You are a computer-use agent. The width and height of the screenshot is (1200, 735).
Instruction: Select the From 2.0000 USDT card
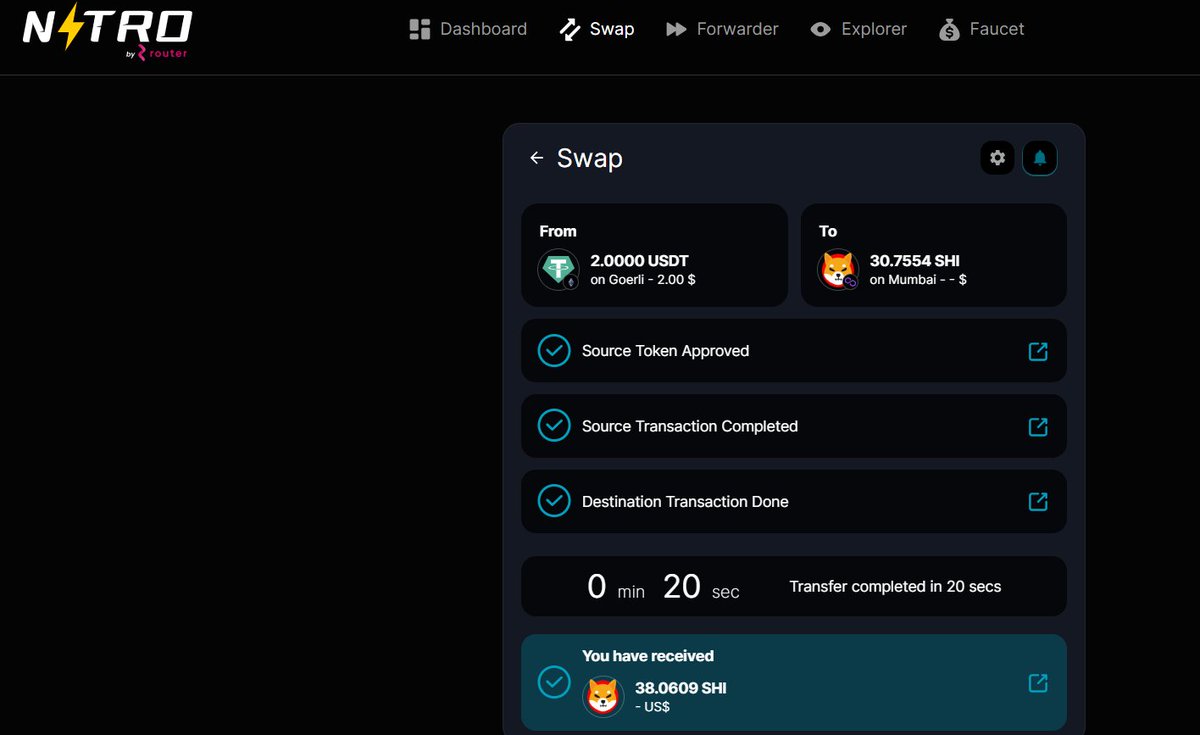pyautogui.click(x=655, y=255)
